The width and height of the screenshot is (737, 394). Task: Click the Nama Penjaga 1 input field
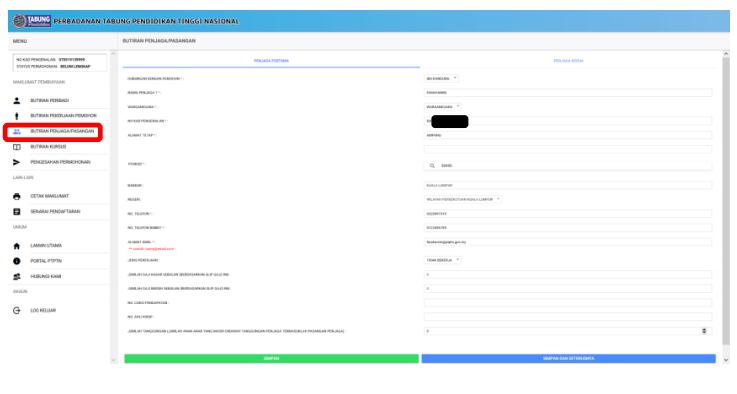point(568,93)
